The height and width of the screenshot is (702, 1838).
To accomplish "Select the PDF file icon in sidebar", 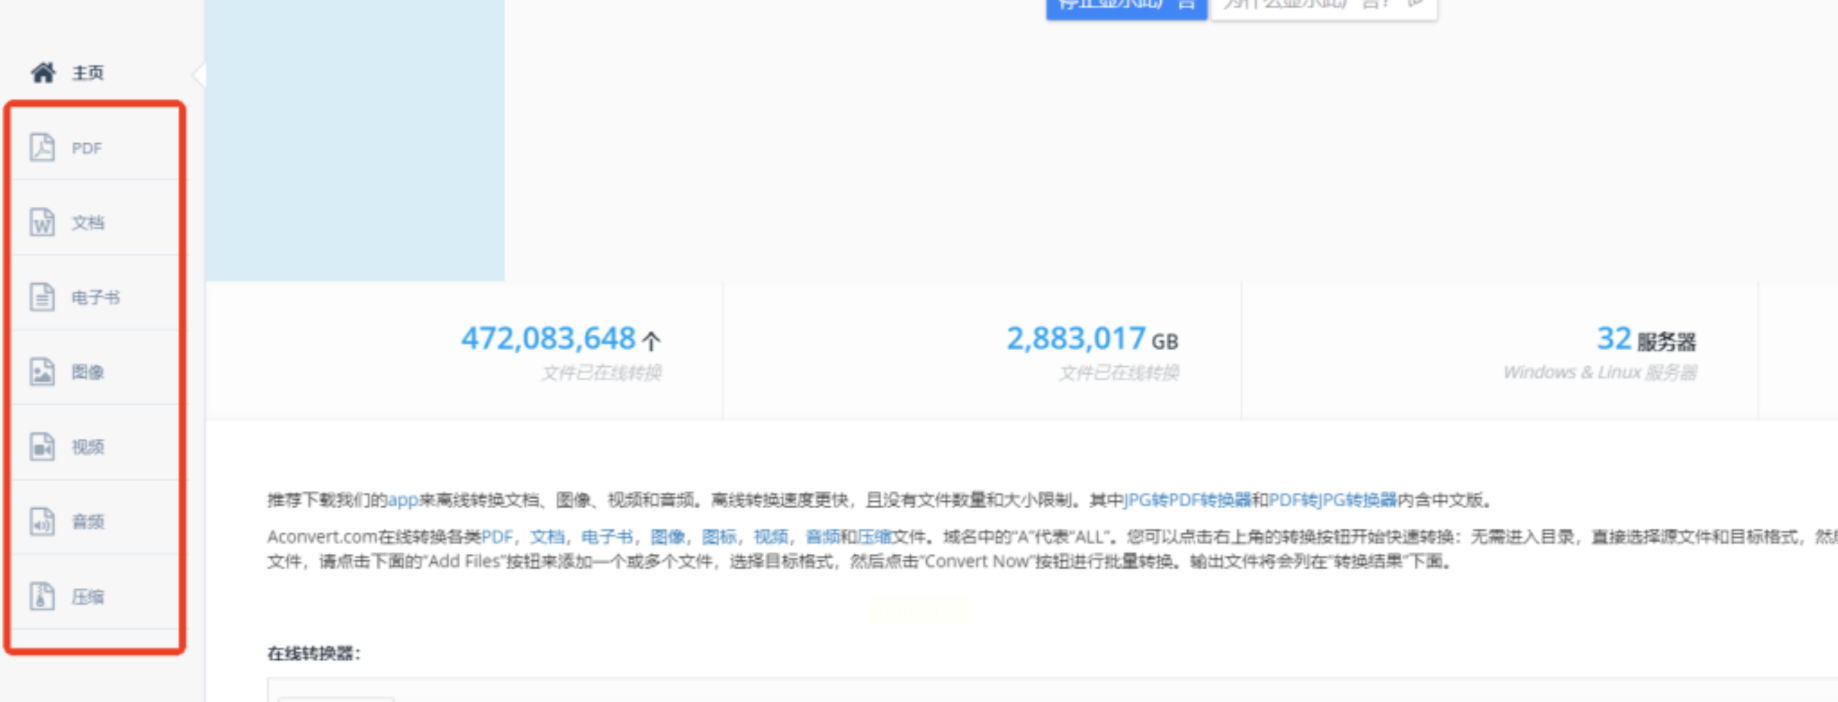I will (42, 147).
